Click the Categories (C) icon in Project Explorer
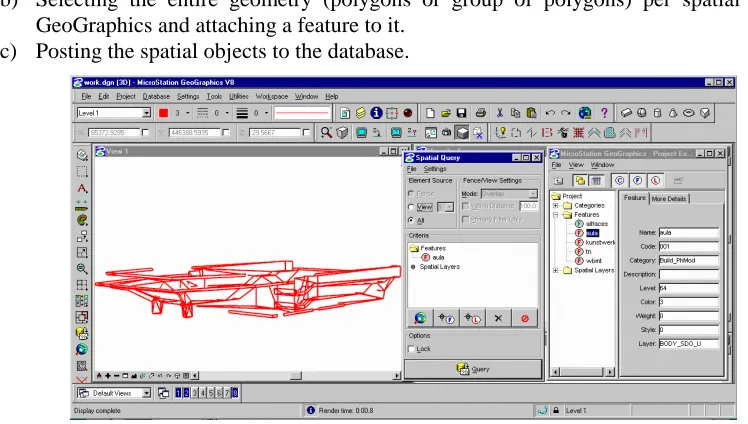Screen dimensions: 748x424 [x=619, y=181]
